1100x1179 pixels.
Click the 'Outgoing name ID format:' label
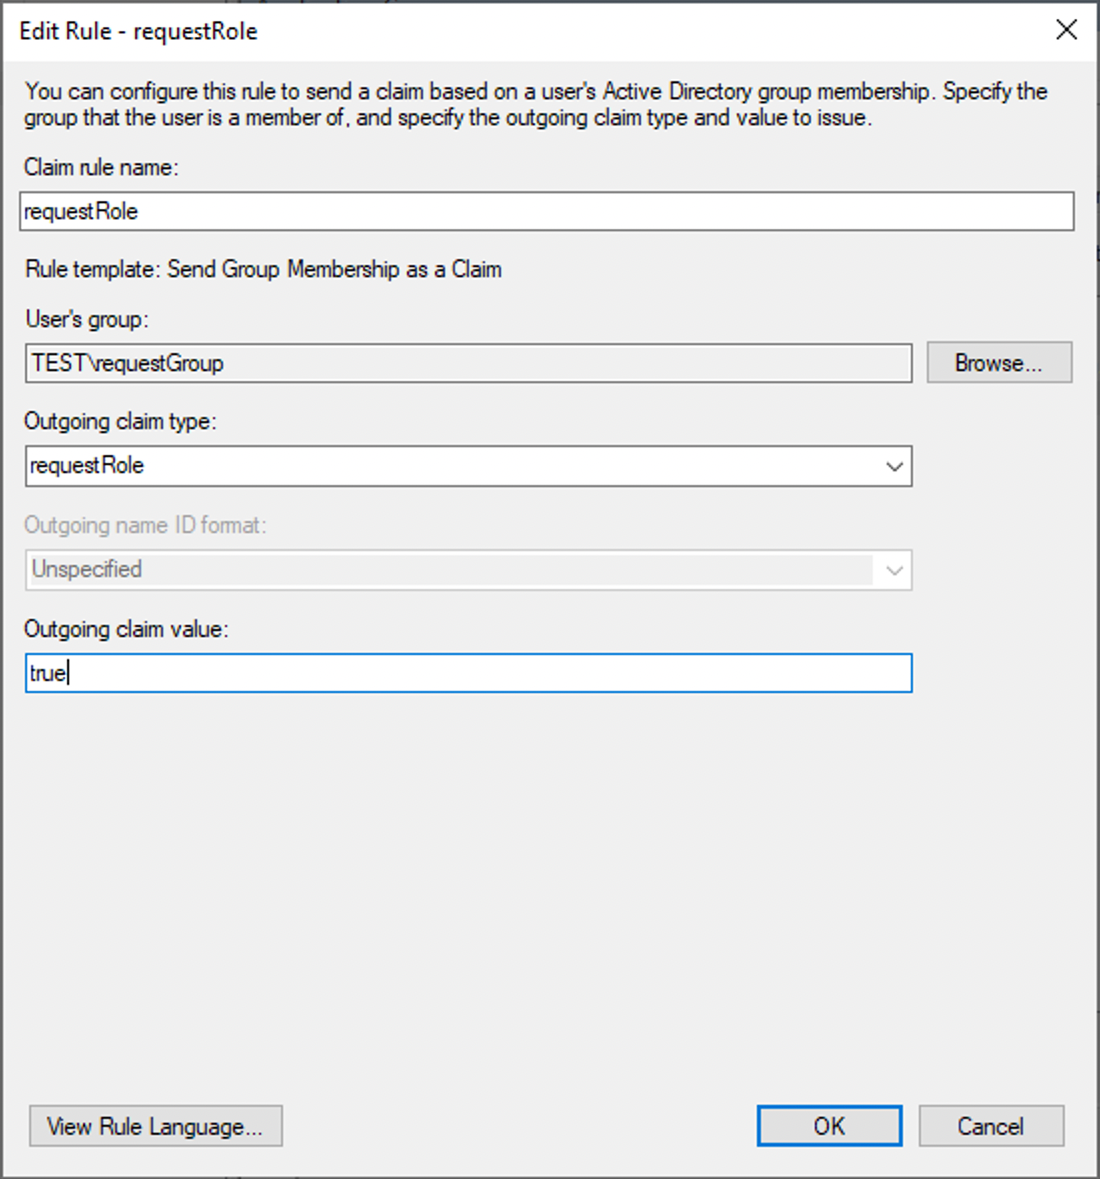145,525
